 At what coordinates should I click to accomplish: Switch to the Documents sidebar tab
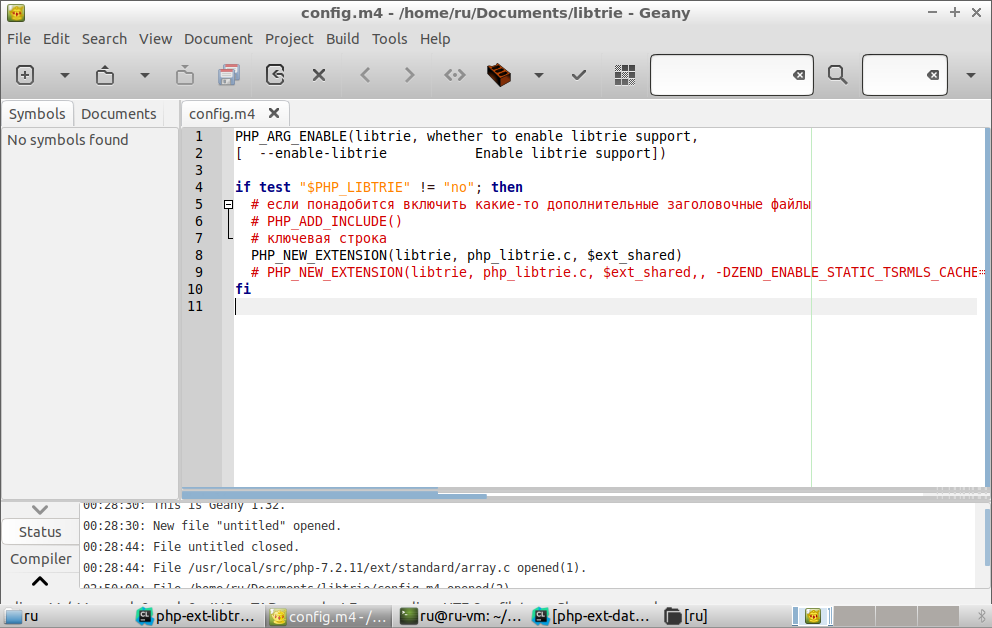coord(118,114)
